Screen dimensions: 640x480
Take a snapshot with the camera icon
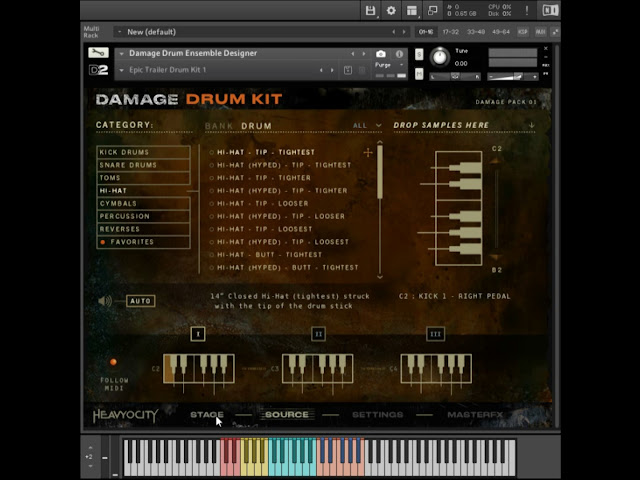[380, 54]
